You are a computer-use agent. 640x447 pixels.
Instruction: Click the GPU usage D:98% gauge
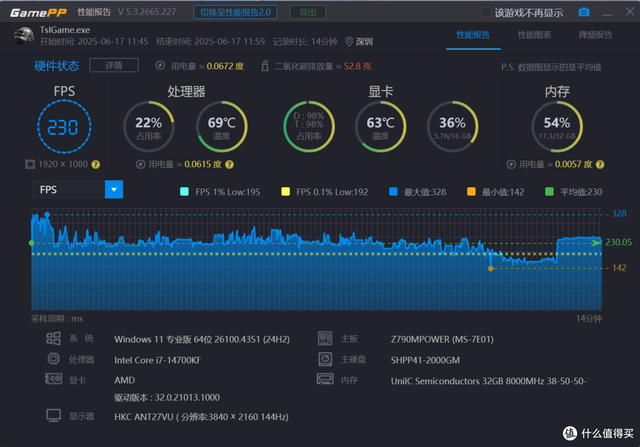click(309, 127)
